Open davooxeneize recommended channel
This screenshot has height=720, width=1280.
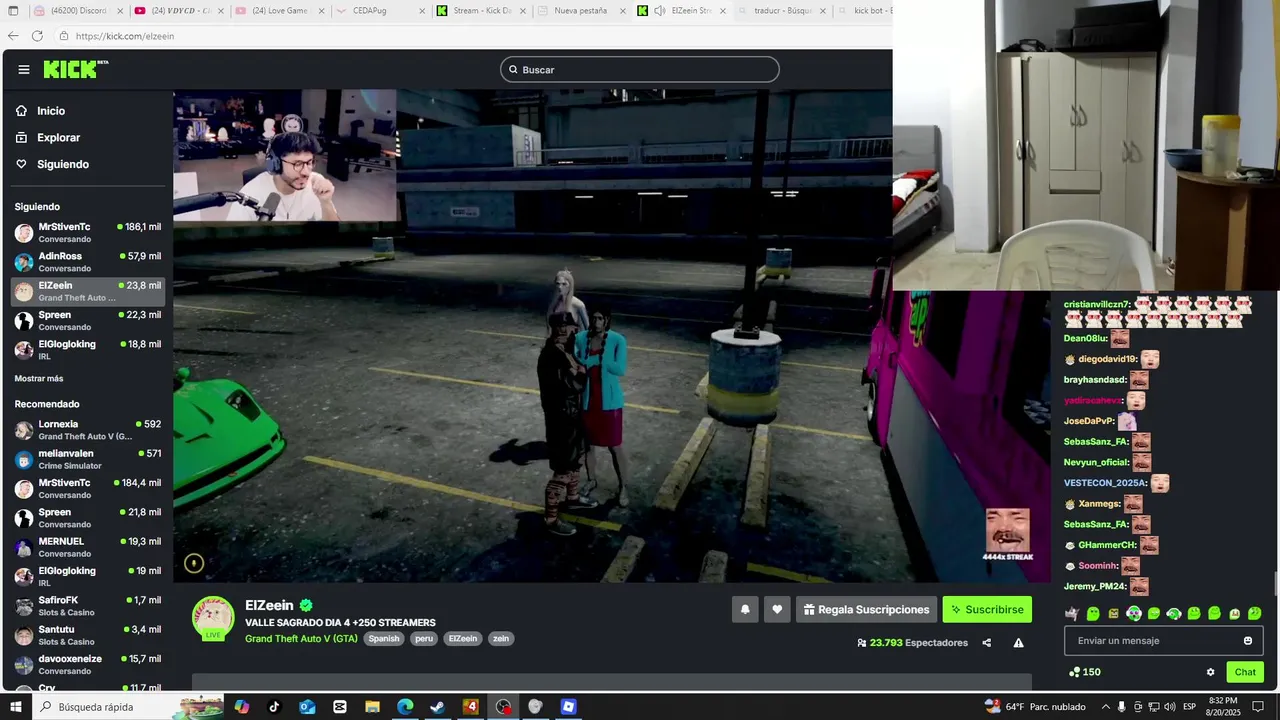88,664
